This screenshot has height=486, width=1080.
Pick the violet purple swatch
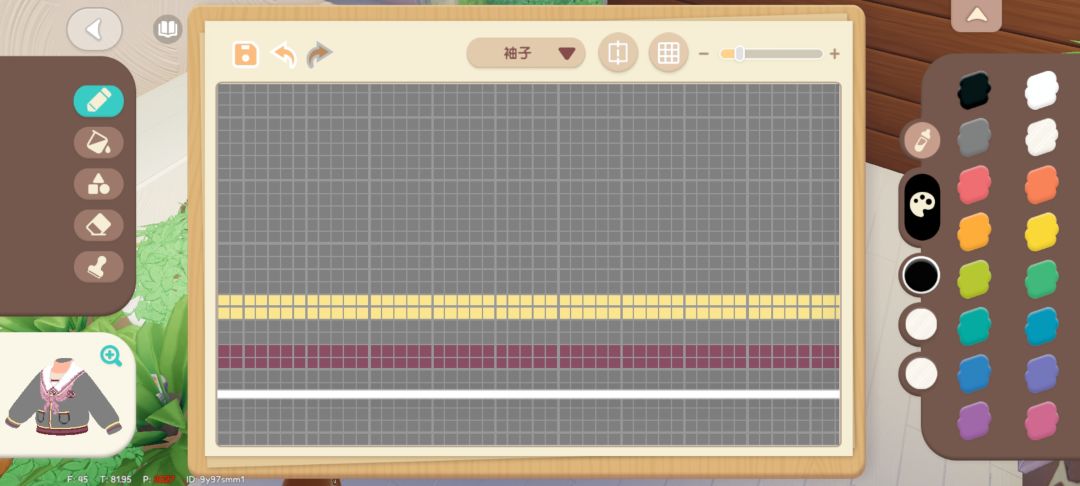pyautogui.click(x=974, y=421)
